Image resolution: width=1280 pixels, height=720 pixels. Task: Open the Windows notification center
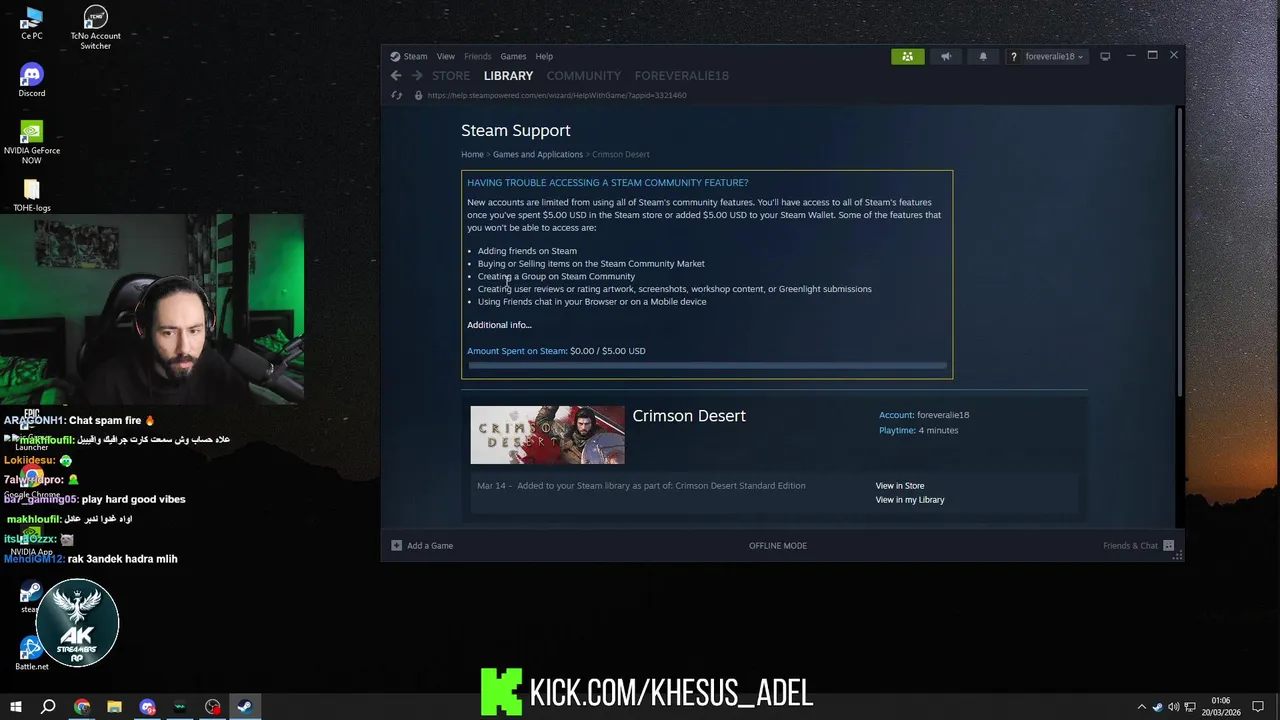[x=1258, y=707]
